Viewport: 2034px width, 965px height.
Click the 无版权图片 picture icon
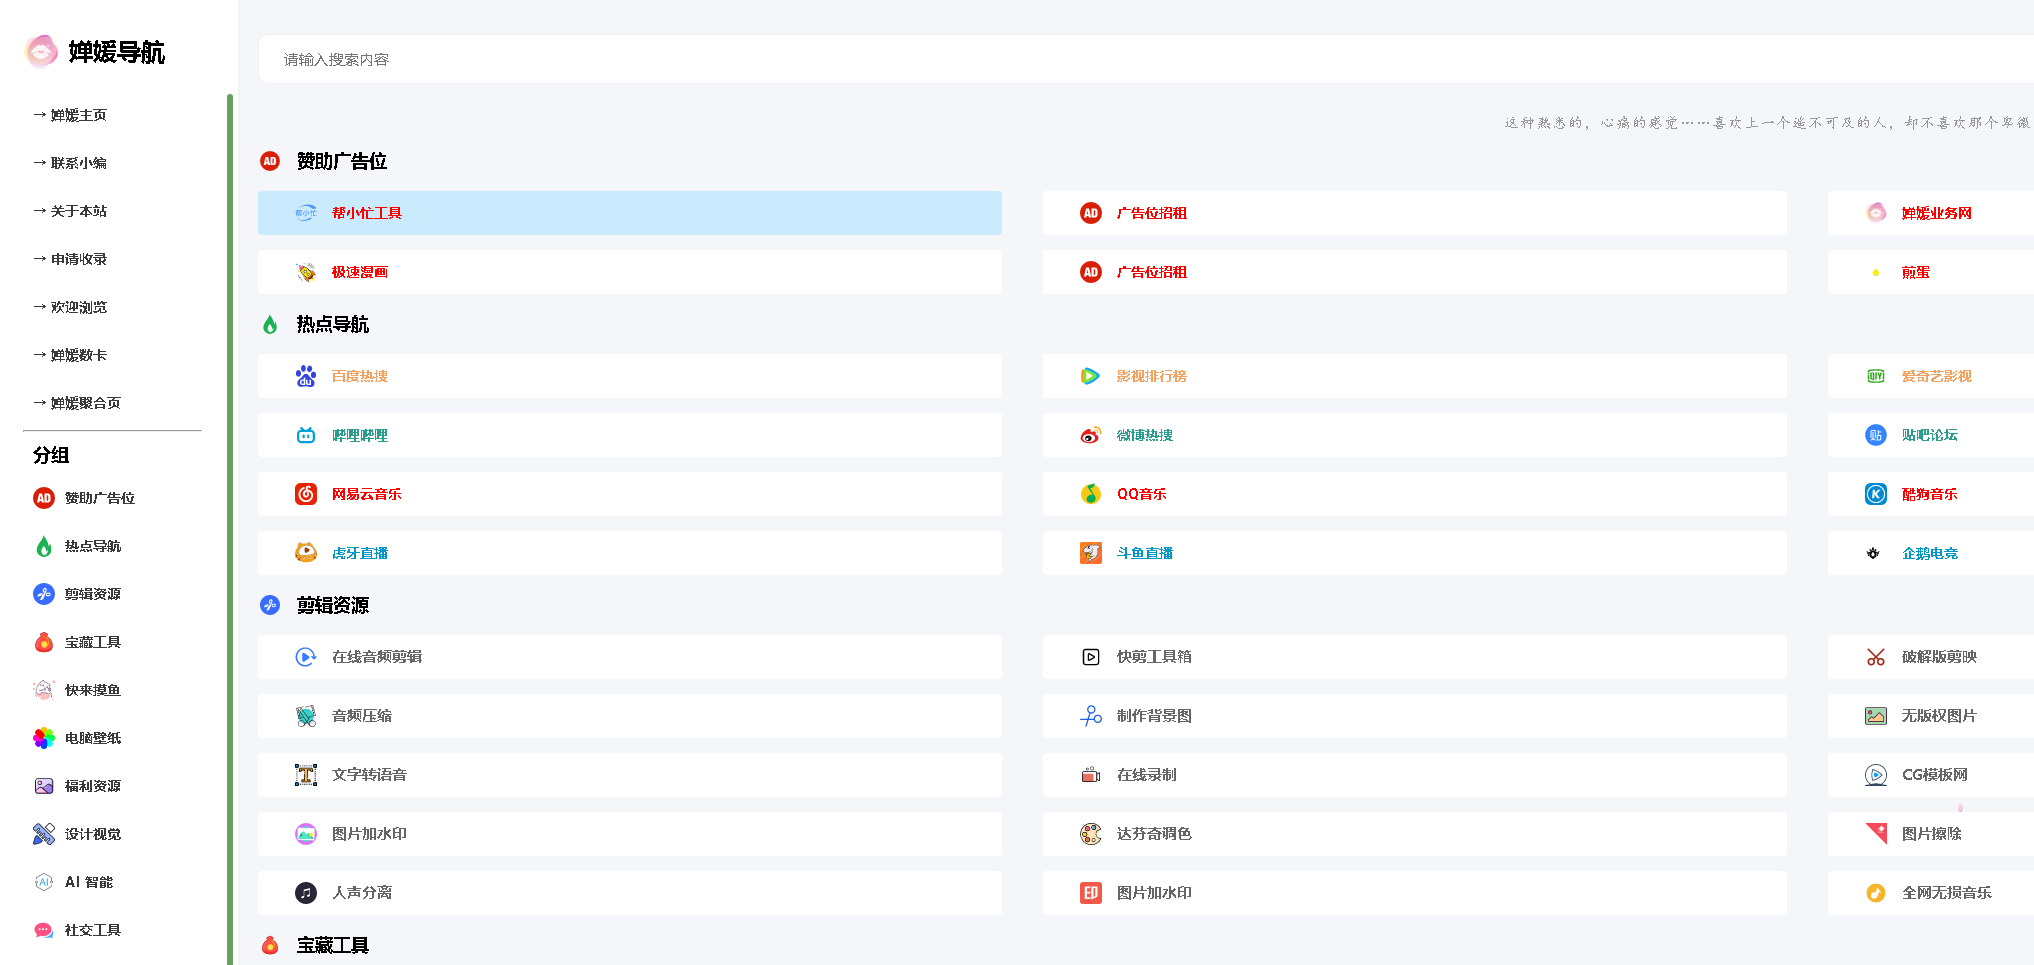1876,716
